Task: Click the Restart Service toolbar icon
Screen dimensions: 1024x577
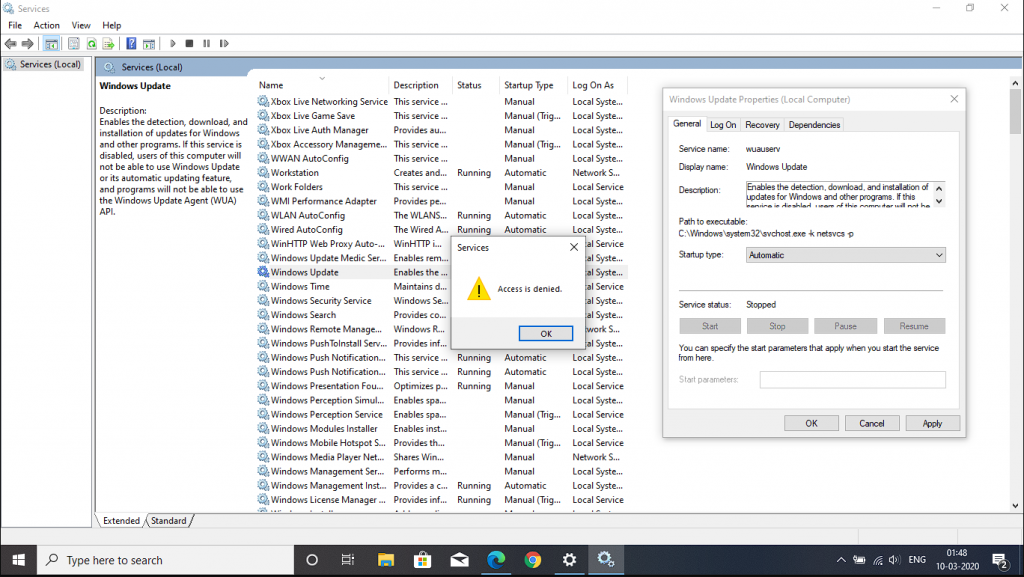Action: coord(223,44)
